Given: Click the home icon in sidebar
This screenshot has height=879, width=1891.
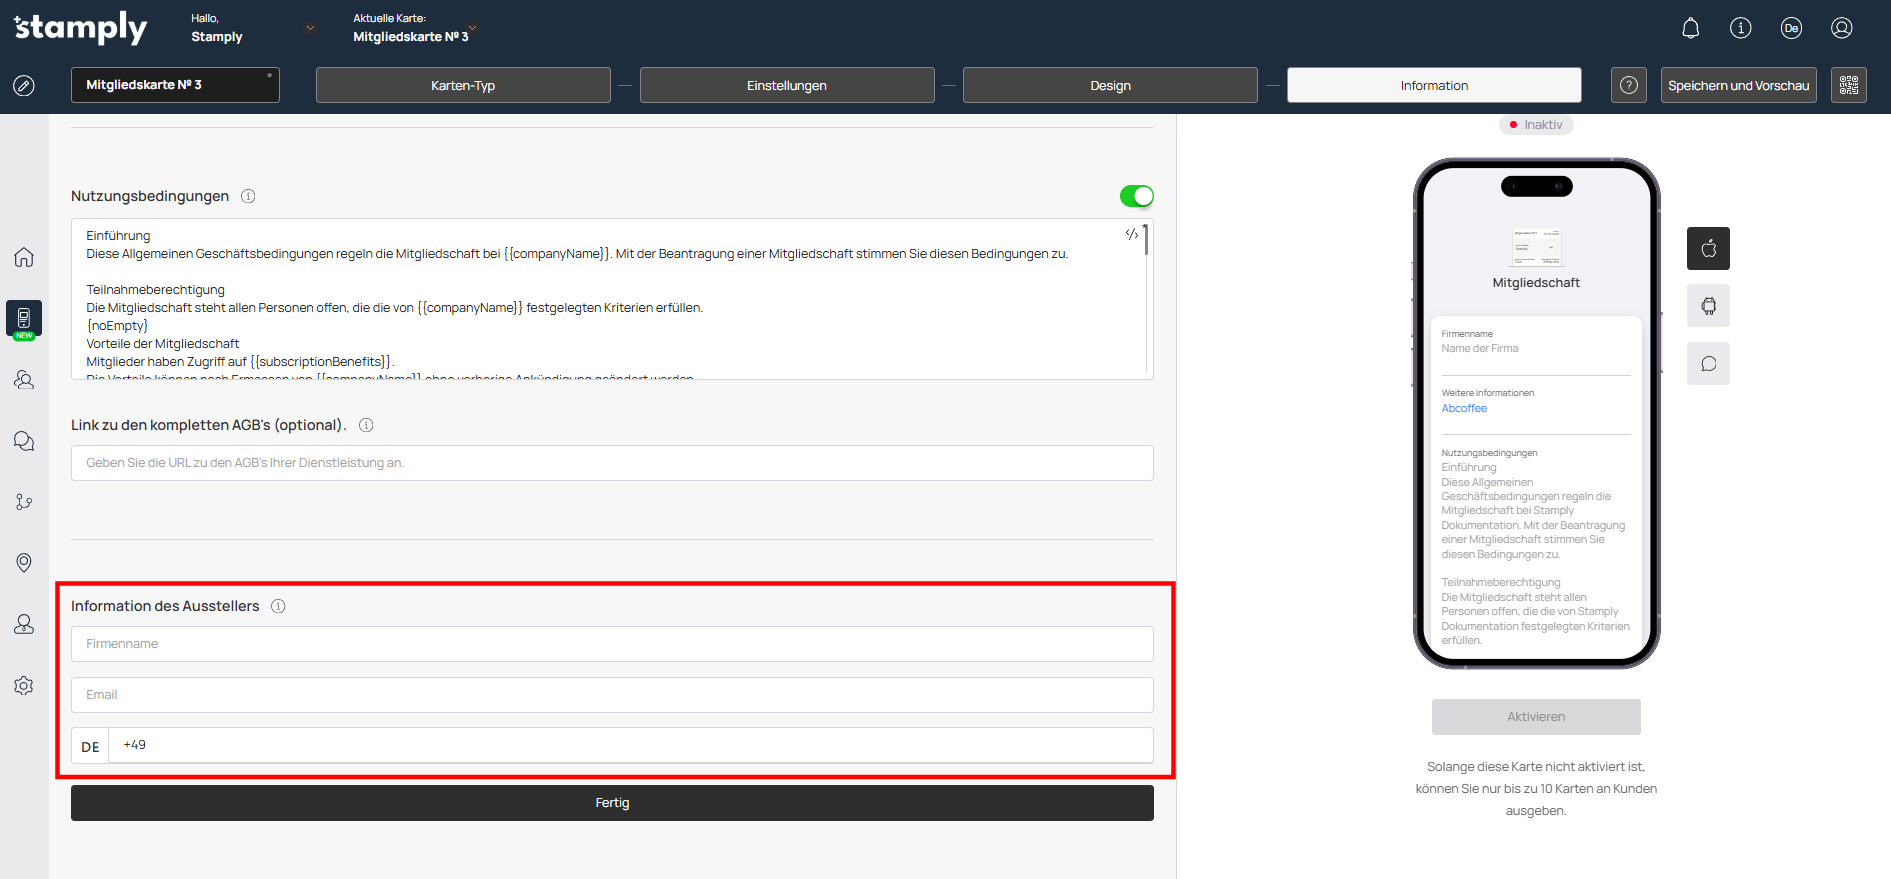Looking at the screenshot, I should (x=24, y=257).
